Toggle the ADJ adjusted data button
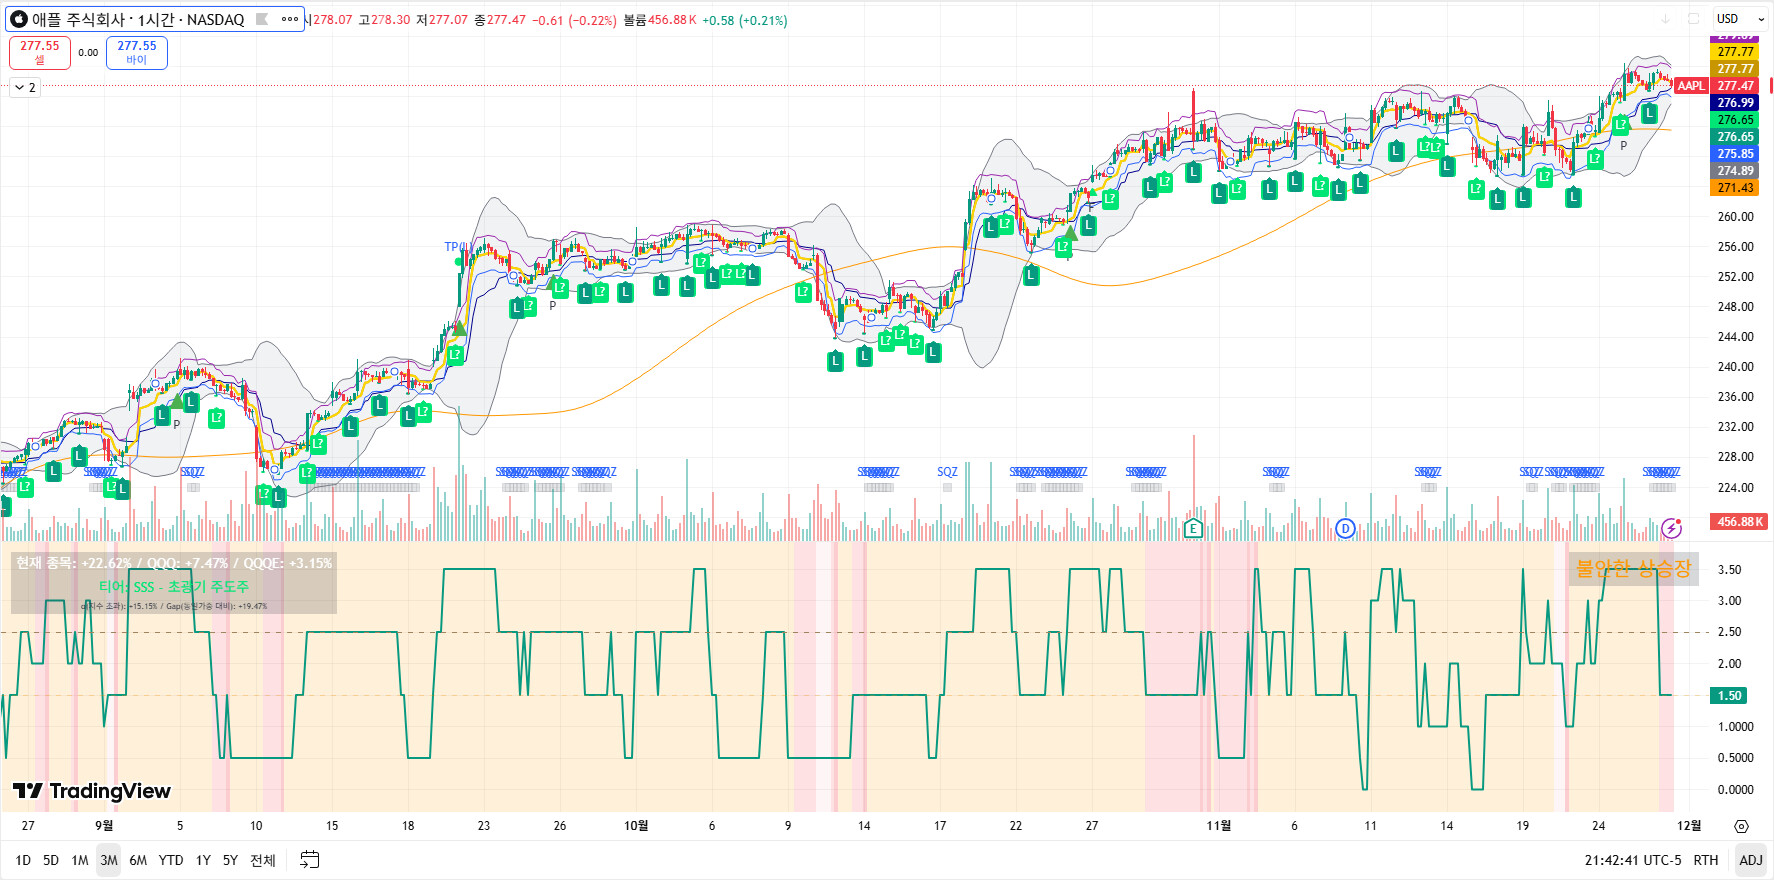Image resolution: width=1774 pixels, height=880 pixels. pos(1751,860)
